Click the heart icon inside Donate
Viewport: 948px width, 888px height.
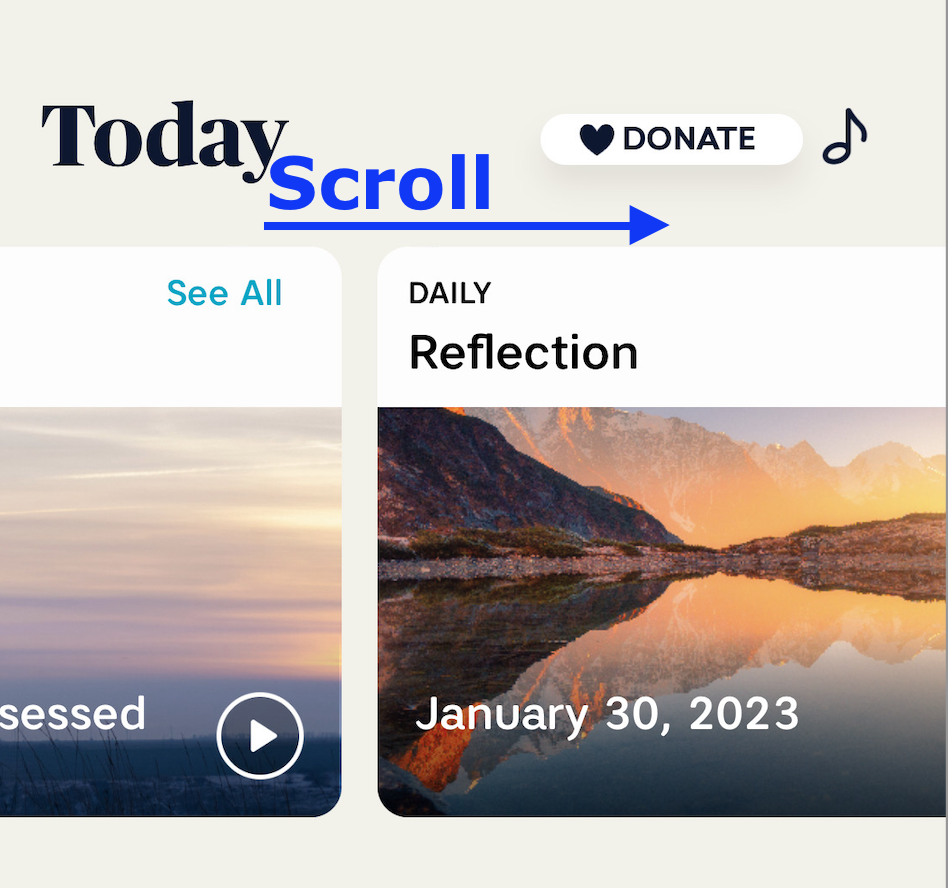click(596, 139)
